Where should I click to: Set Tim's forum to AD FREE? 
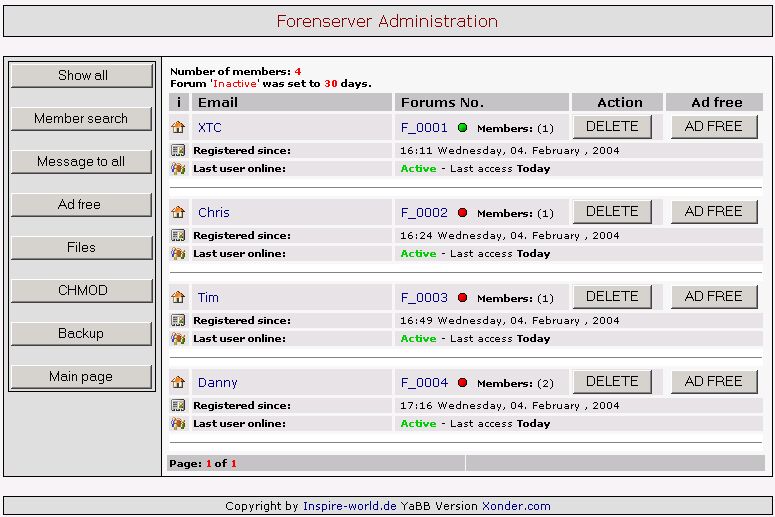714,297
